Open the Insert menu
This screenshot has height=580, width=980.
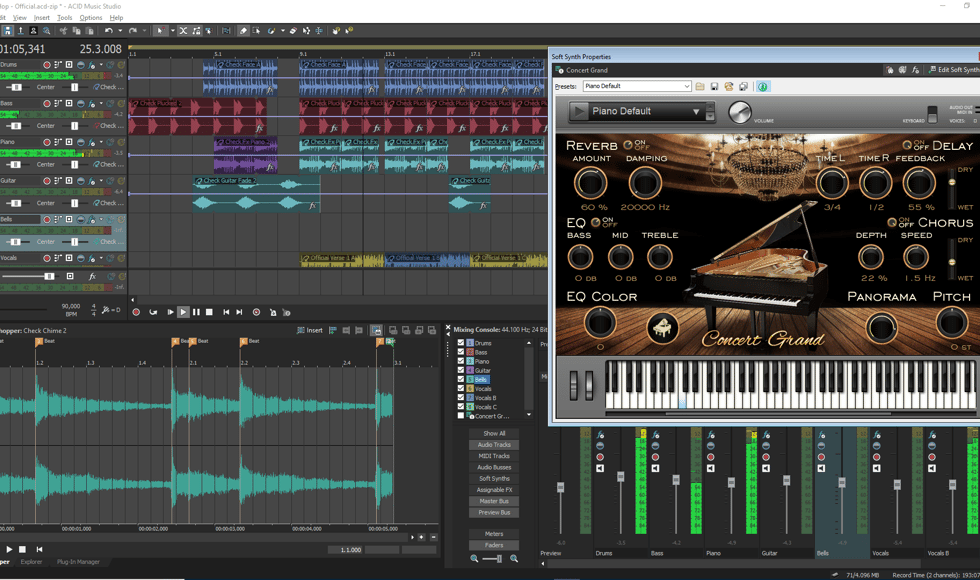pos(42,18)
